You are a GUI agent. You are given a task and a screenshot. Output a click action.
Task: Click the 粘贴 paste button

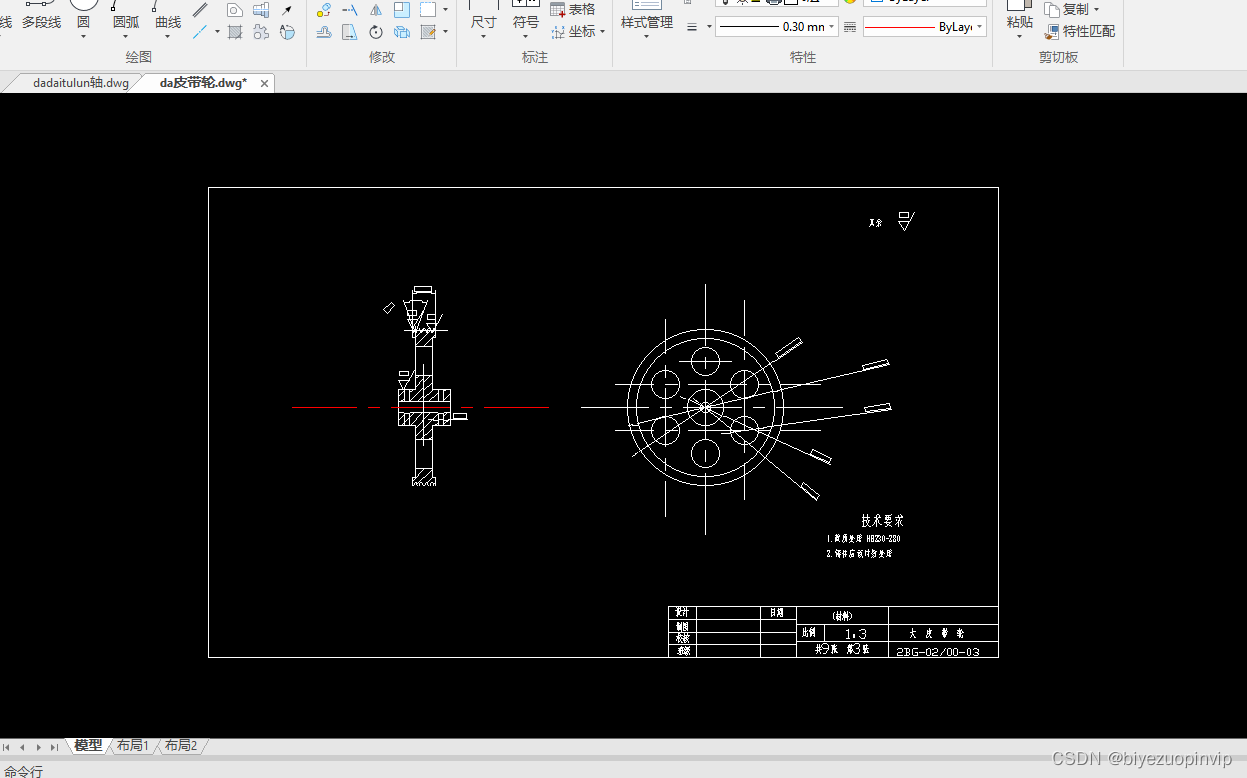(1020, 15)
